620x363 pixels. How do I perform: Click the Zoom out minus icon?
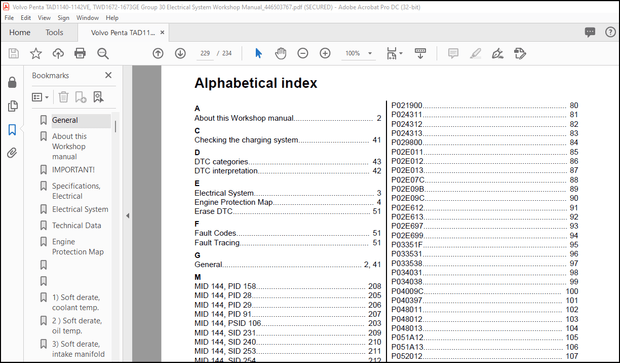(302, 53)
